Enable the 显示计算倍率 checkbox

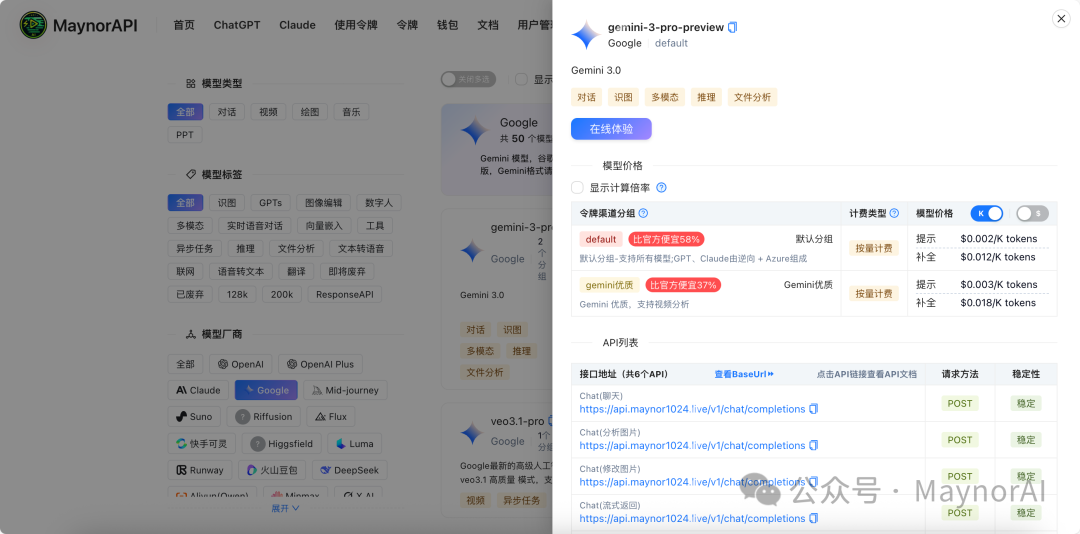coord(577,187)
